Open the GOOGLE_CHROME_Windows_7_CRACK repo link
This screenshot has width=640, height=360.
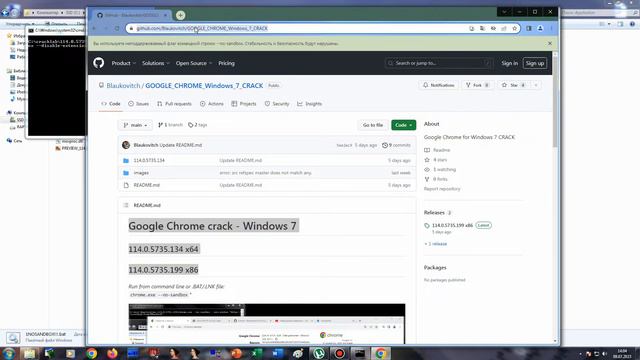tap(204, 86)
